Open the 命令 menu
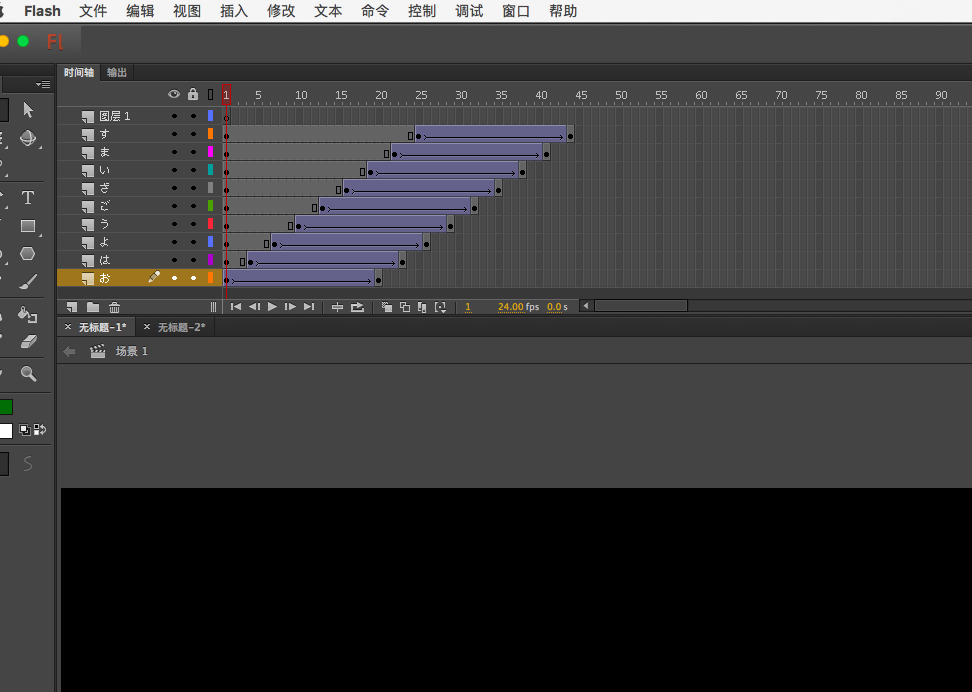 click(x=375, y=11)
